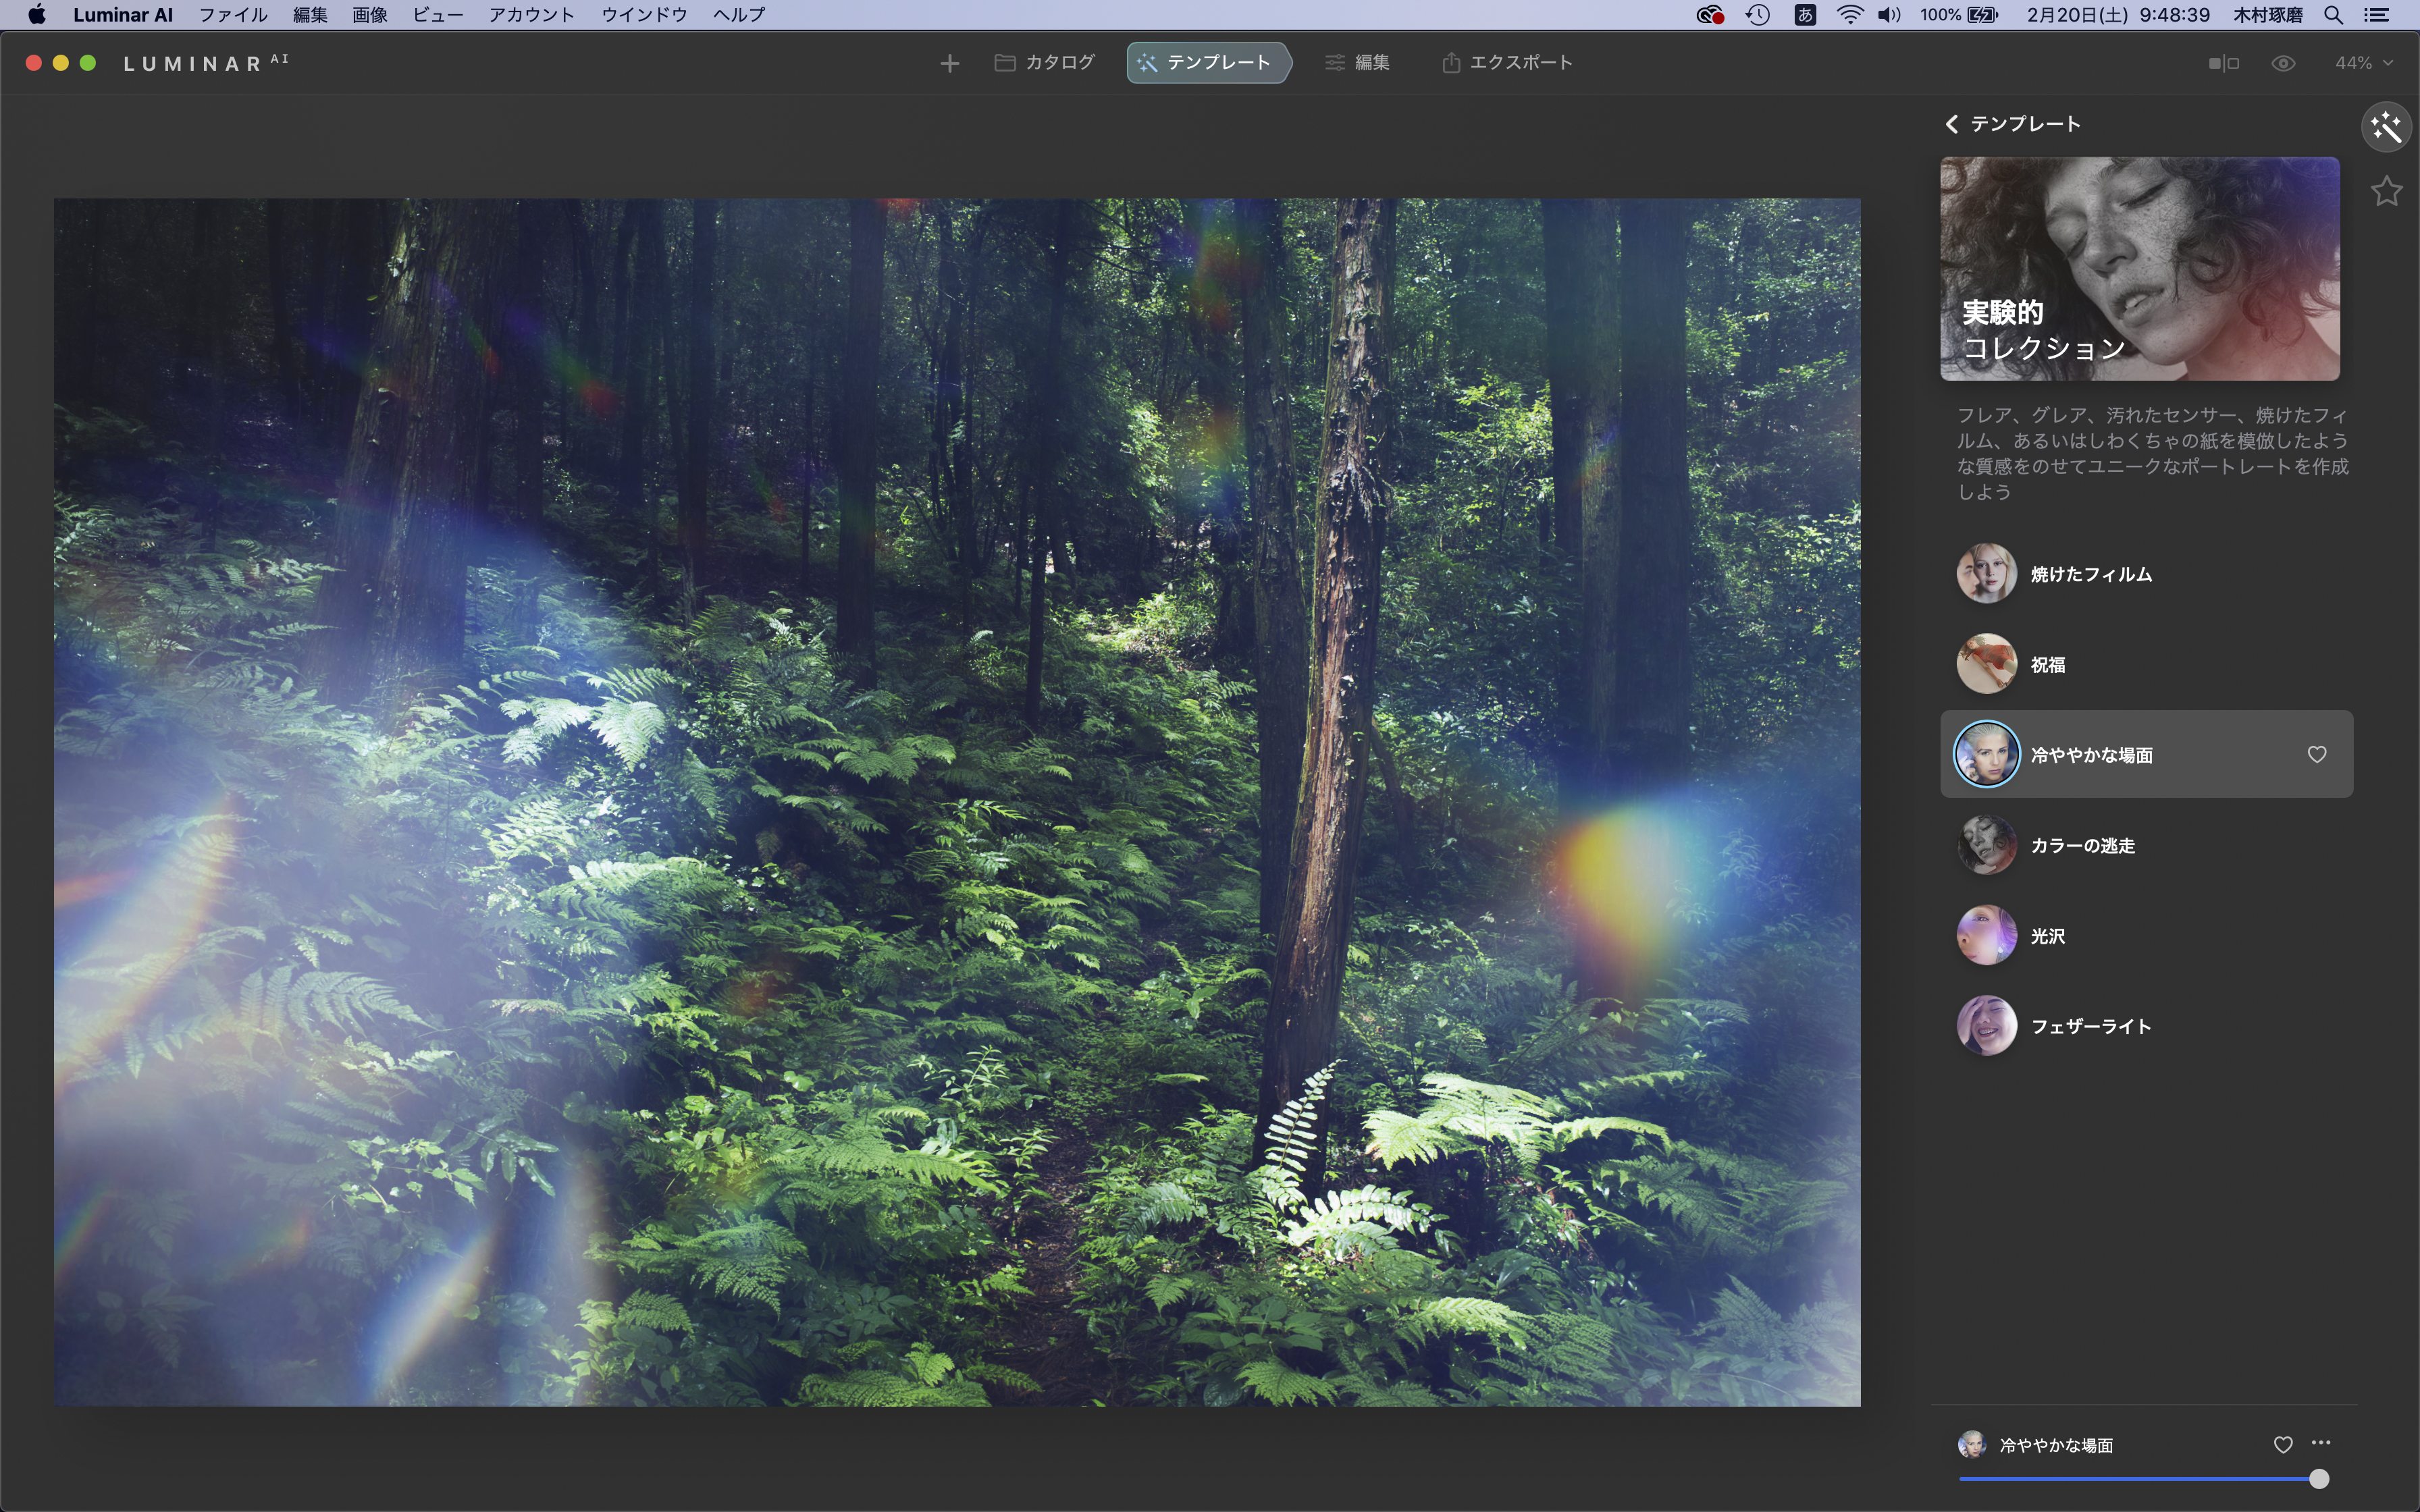
Task: Select the フェザーライト template
Action: [2090, 1026]
